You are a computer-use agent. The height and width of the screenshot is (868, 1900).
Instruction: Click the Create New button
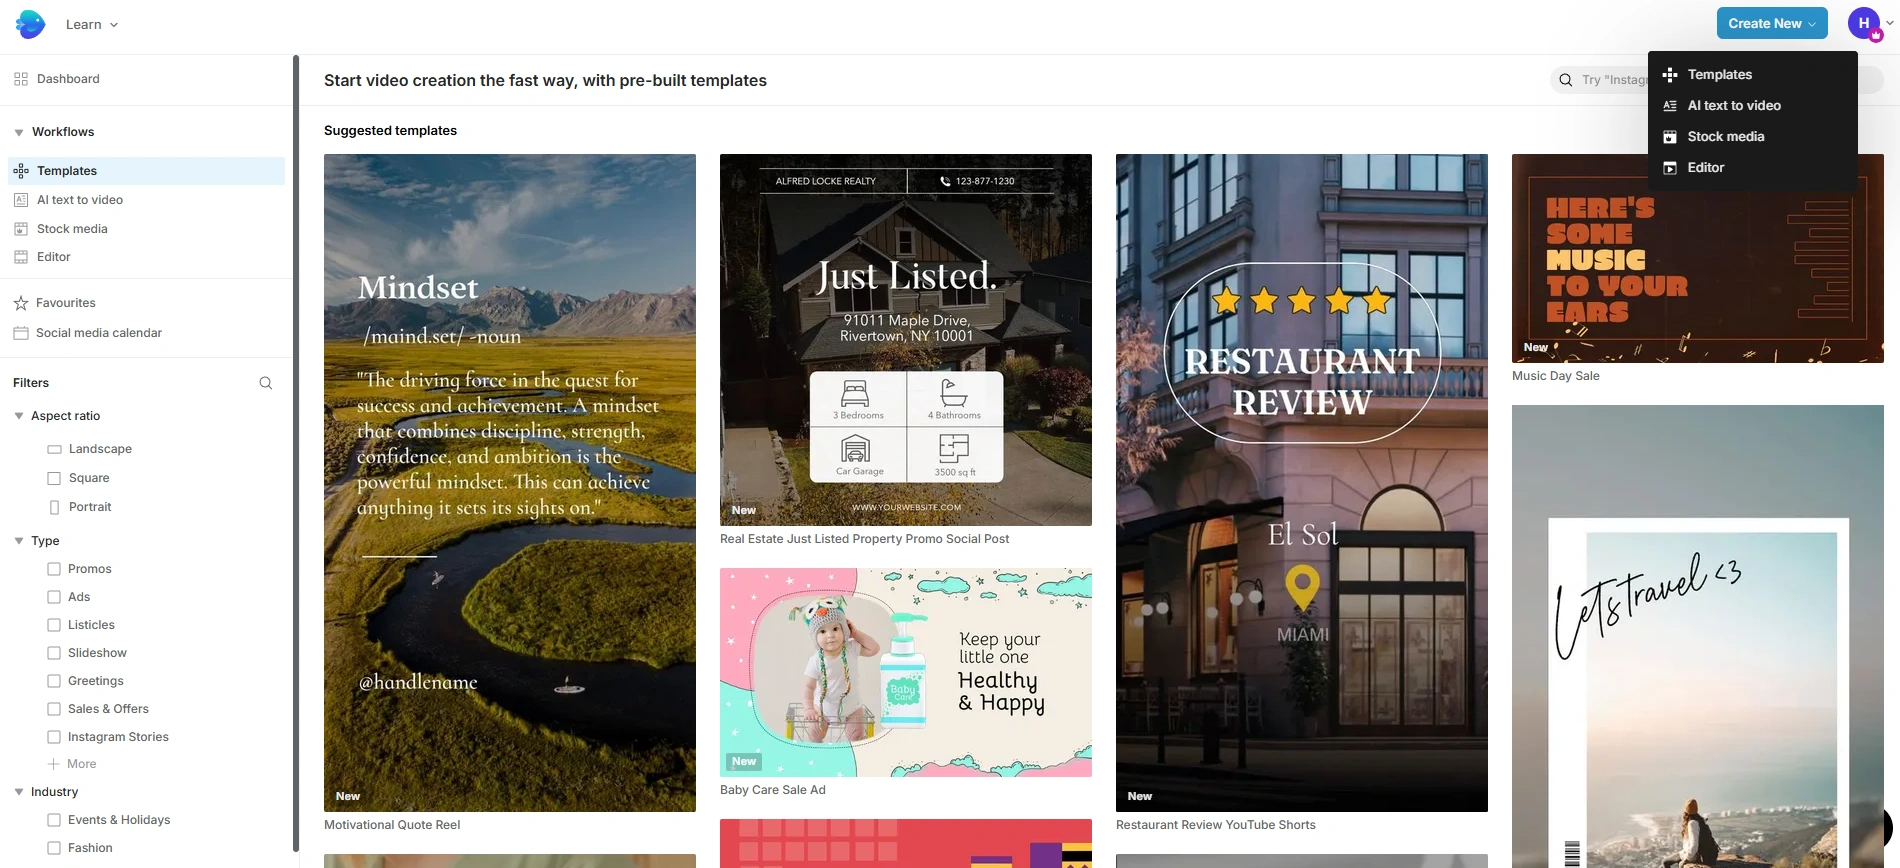coord(1772,23)
